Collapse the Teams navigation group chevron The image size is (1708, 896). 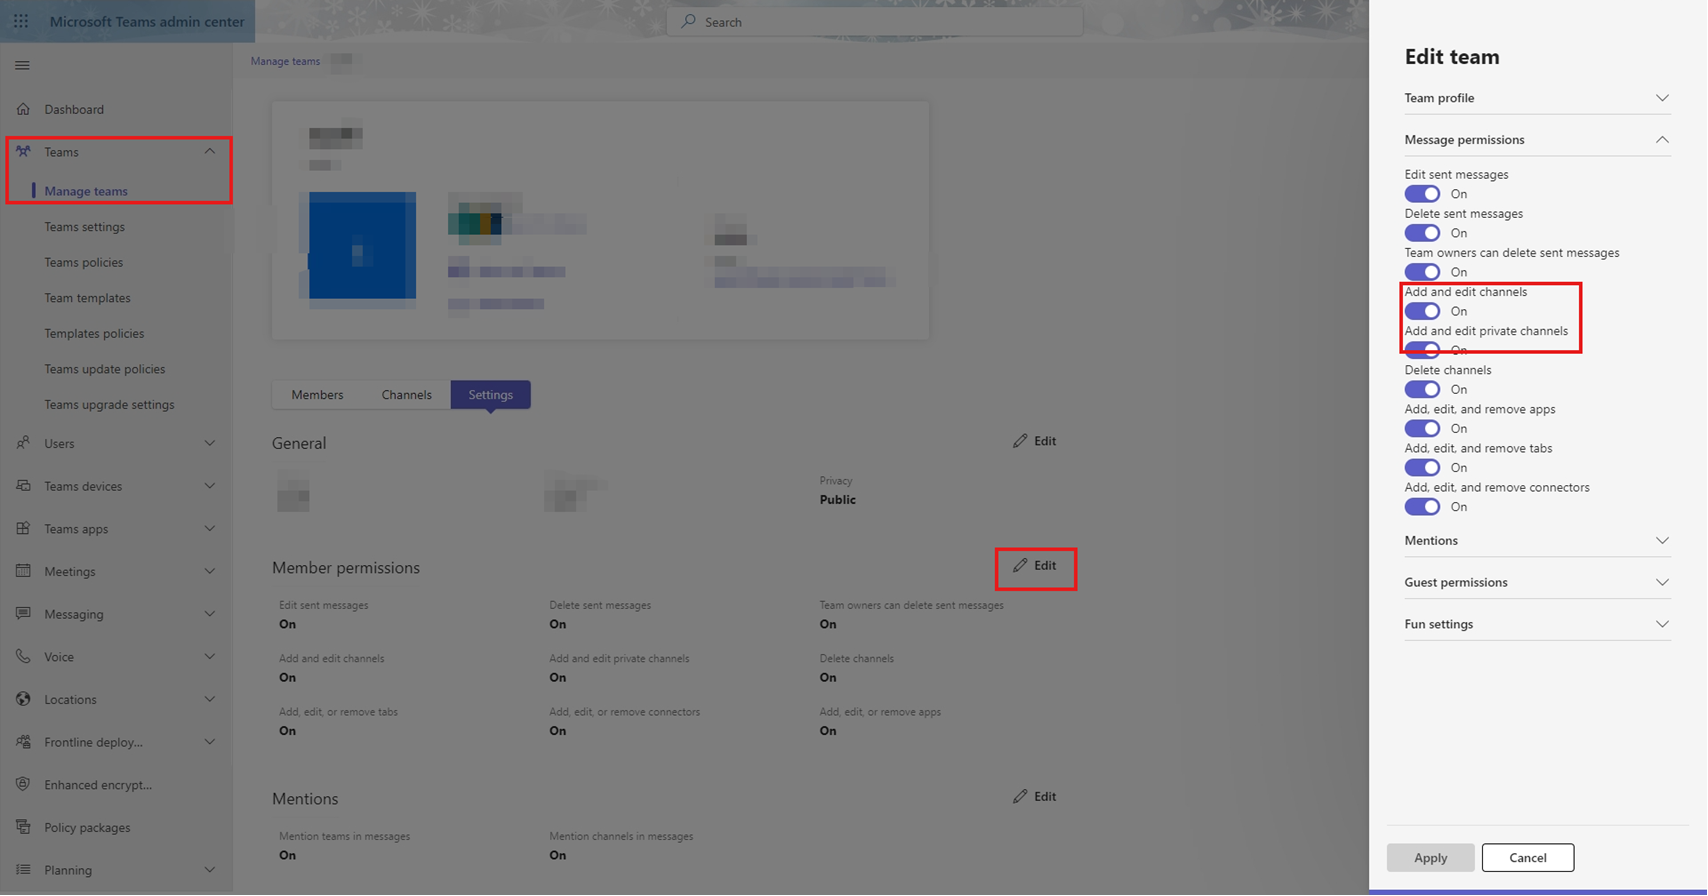pos(210,152)
